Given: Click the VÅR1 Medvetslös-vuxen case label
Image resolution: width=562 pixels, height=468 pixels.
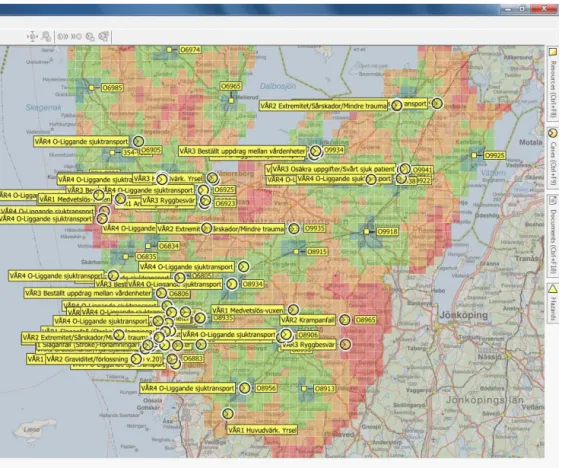Looking at the screenshot, I should [x=247, y=310].
